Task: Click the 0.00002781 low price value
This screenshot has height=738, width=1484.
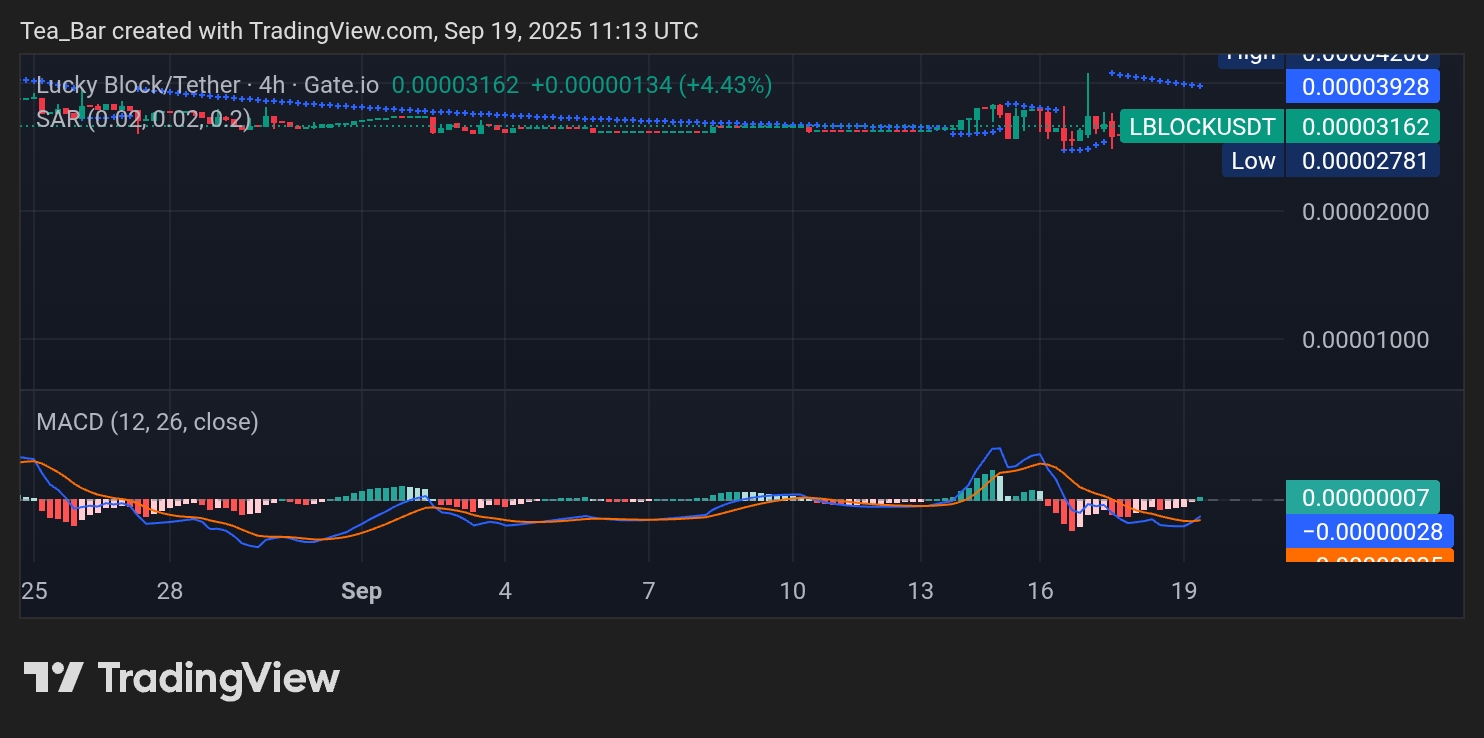Action: click(1365, 161)
